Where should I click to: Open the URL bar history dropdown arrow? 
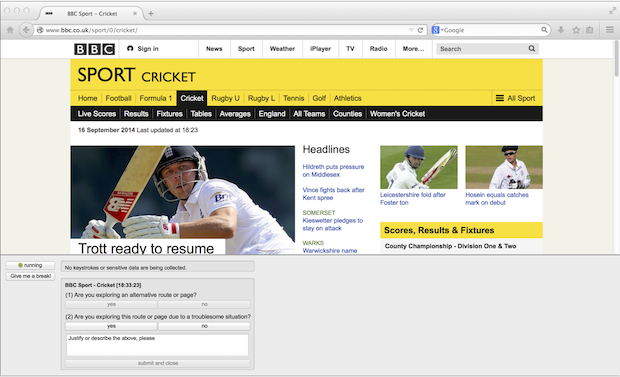click(x=411, y=30)
